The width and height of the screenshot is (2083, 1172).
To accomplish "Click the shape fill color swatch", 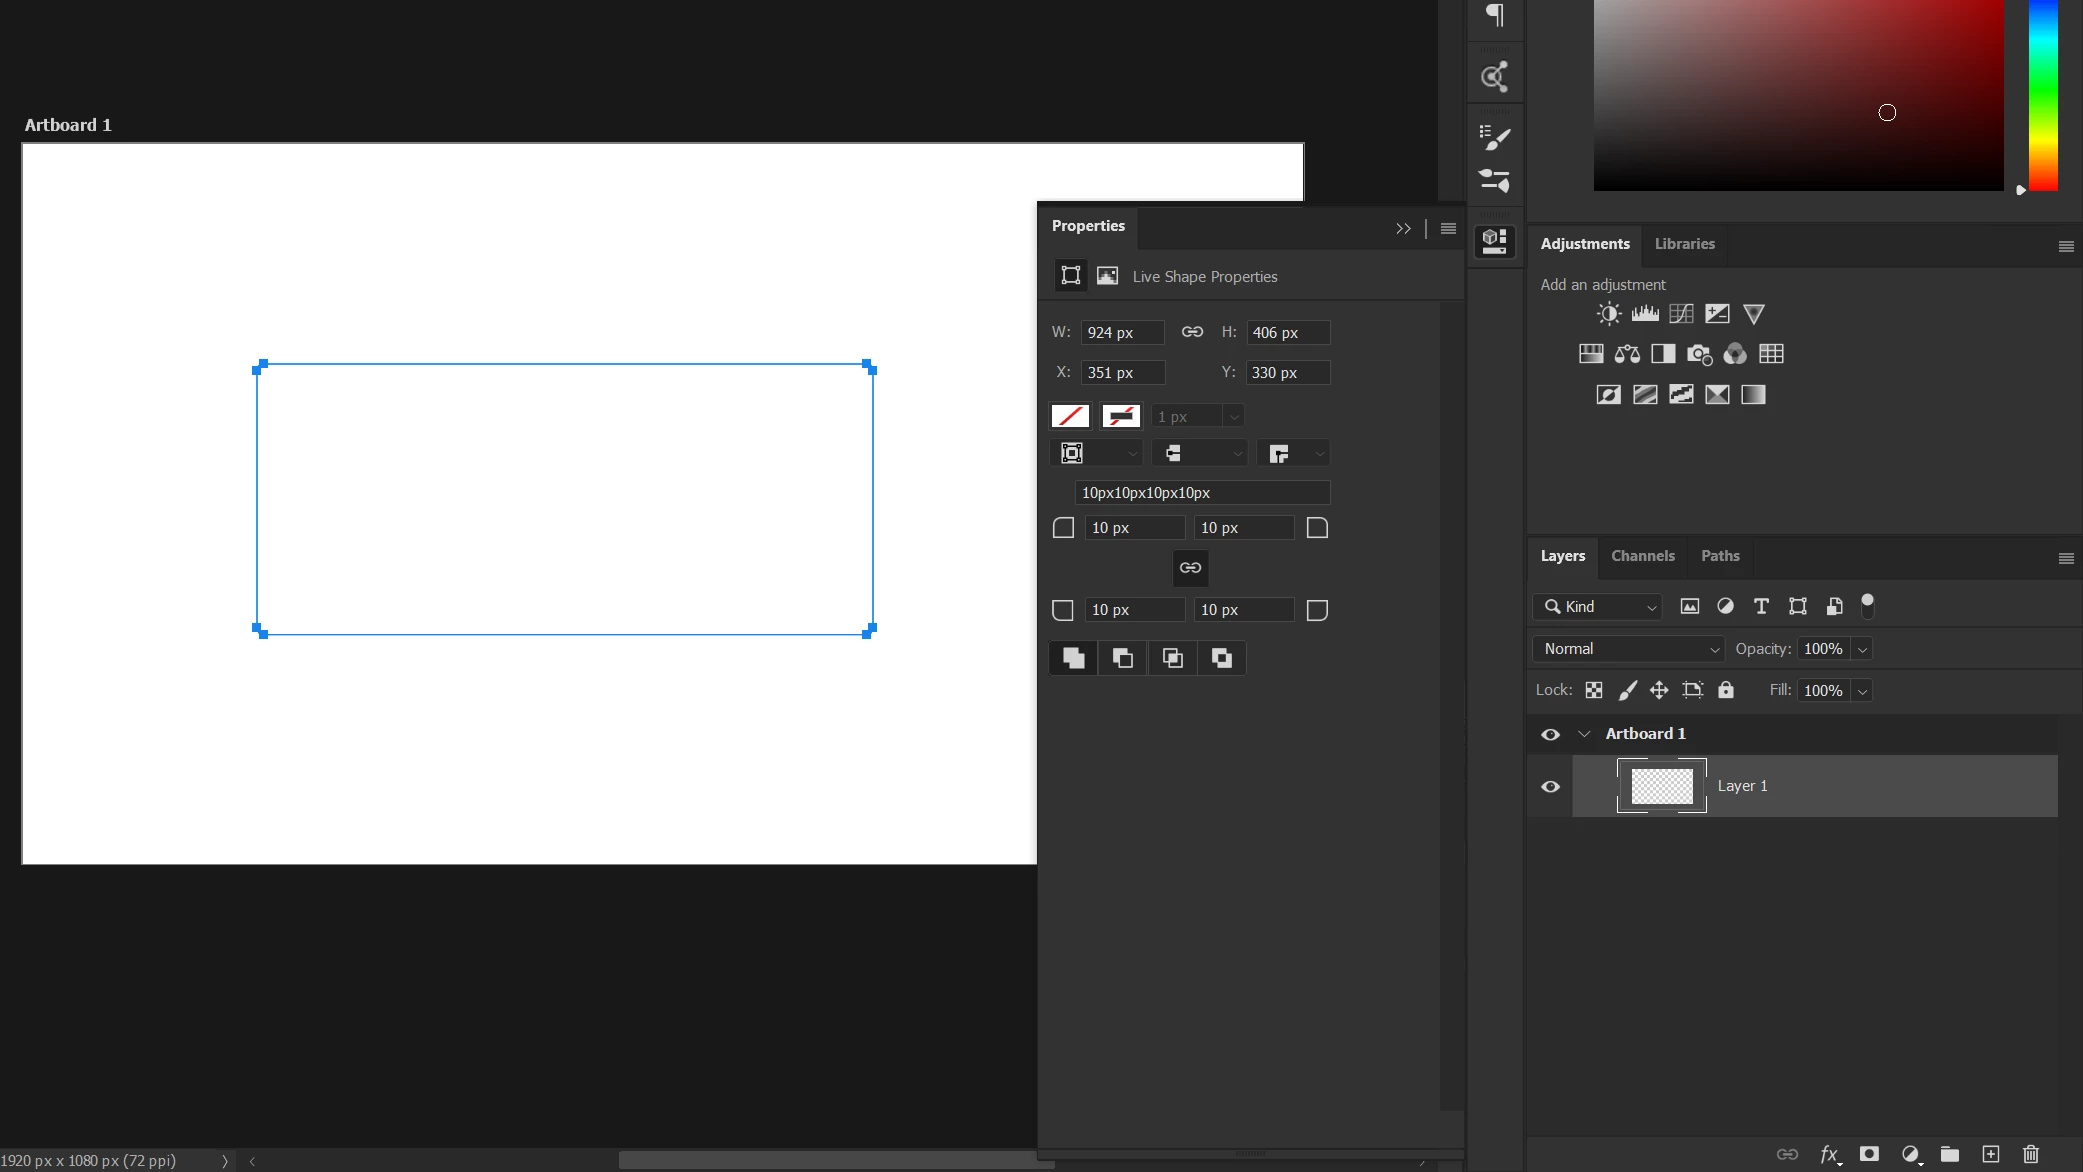I will 1070,416.
